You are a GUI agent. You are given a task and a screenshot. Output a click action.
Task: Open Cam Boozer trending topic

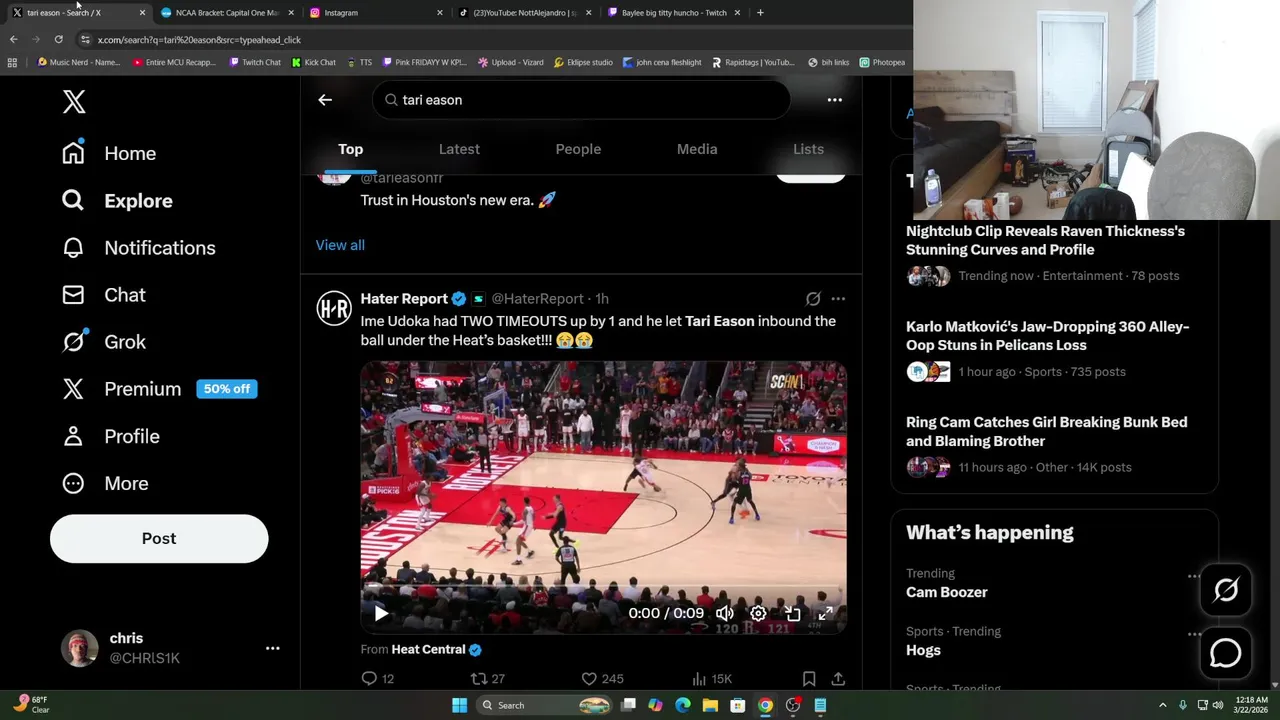tap(946, 592)
